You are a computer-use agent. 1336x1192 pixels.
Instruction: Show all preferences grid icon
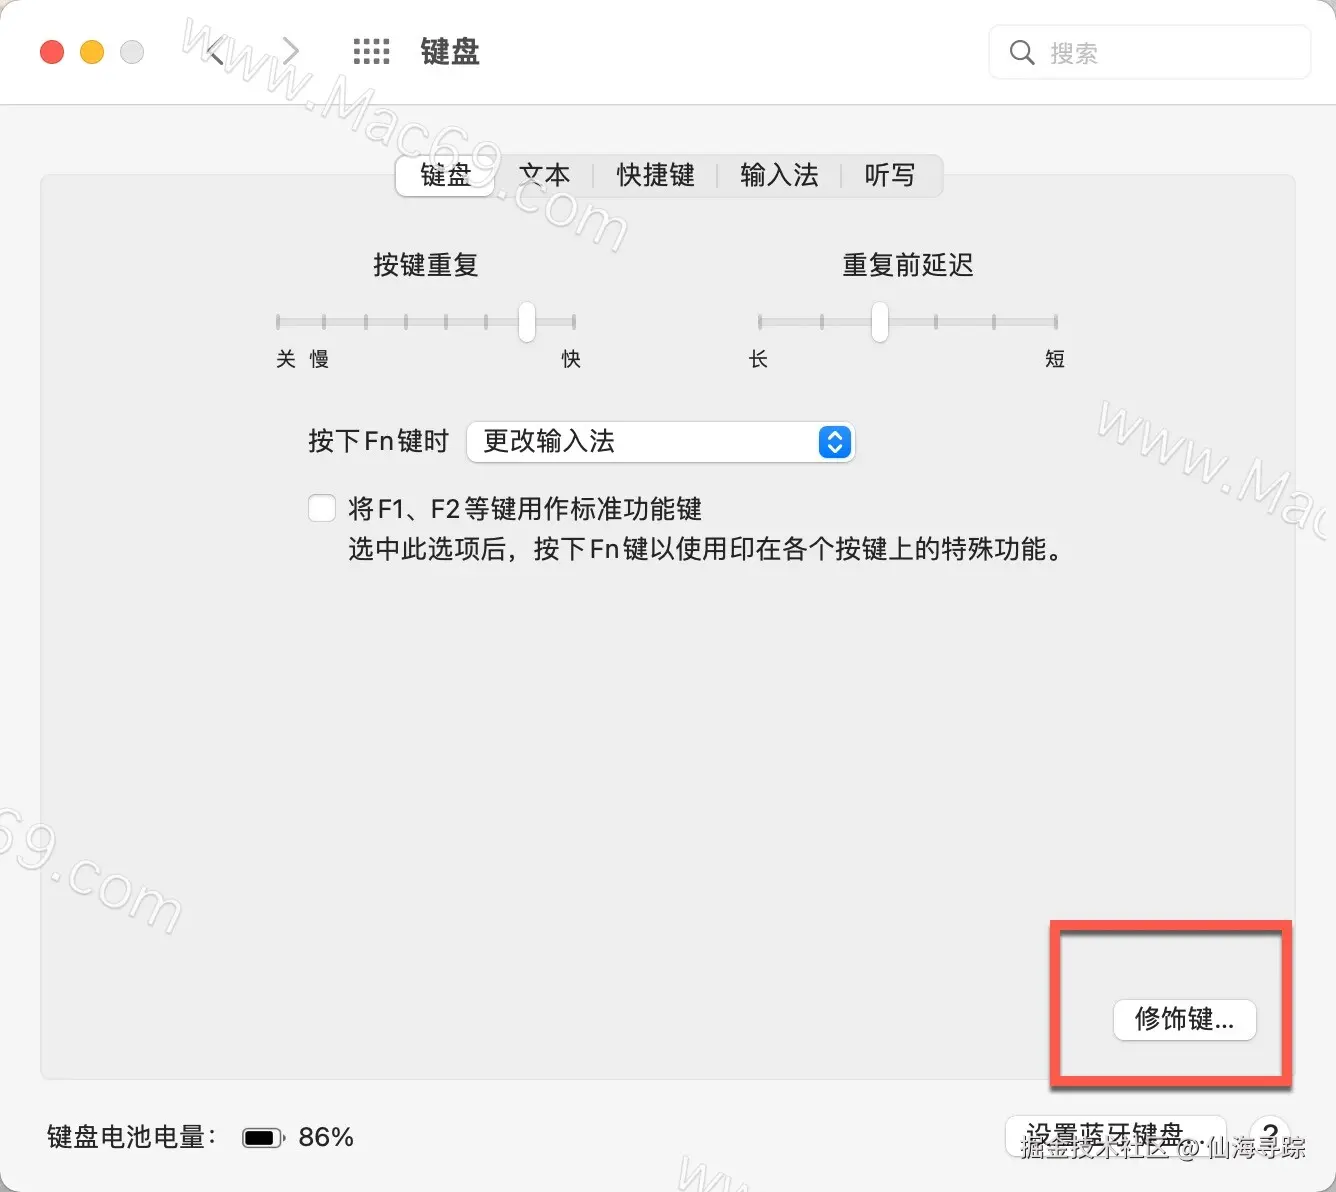pos(371,52)
